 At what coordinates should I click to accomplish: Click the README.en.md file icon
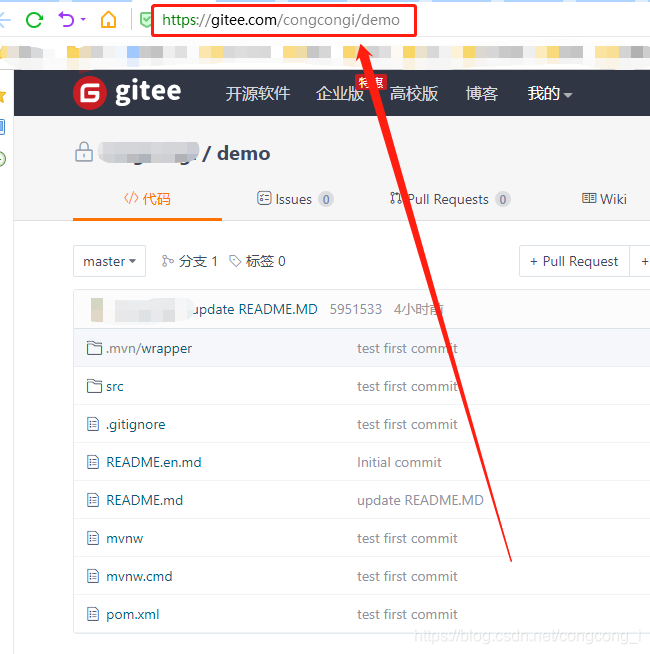point(93,462)
